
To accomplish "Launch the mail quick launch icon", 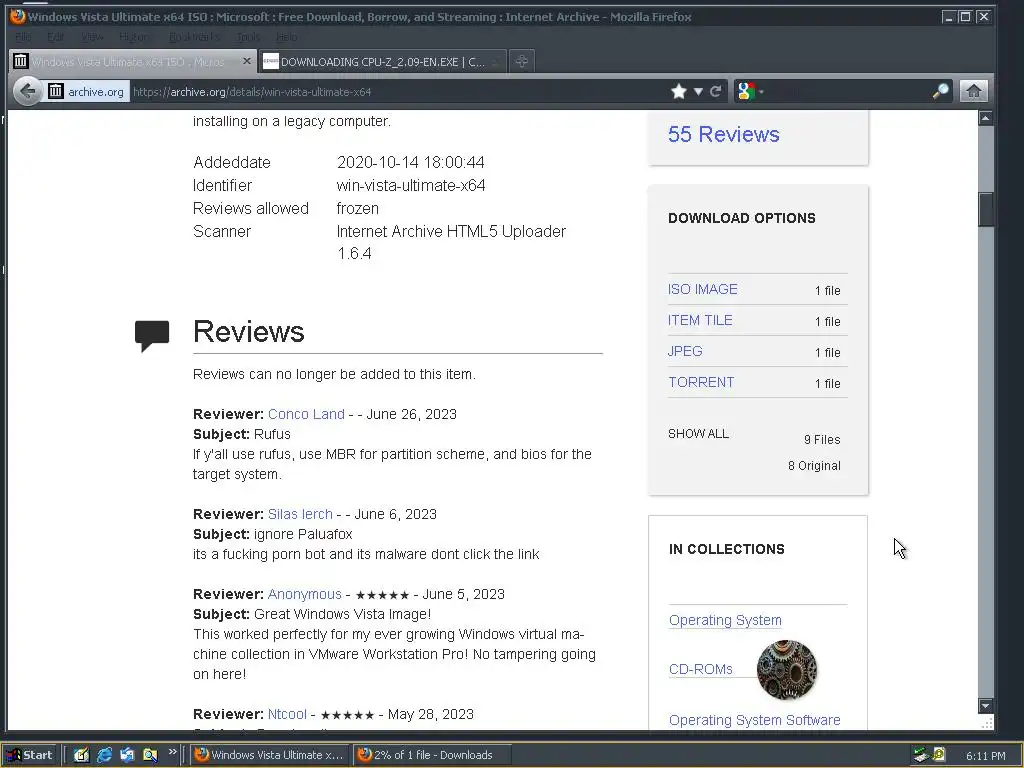I will pos(127,755).
